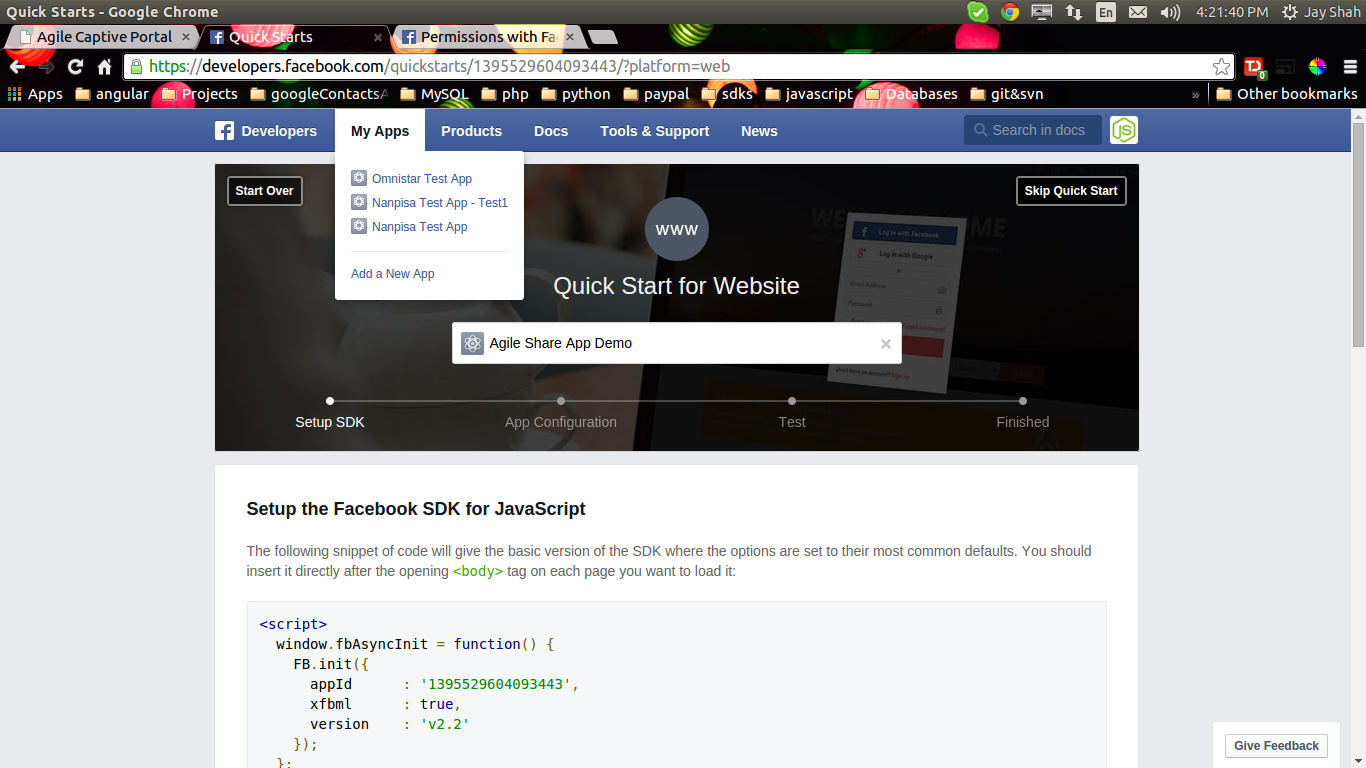Click the Node.js logo icon in navbar
Image resolution: width=1366 pixels, height=768 pixels.
[1124, 130]
